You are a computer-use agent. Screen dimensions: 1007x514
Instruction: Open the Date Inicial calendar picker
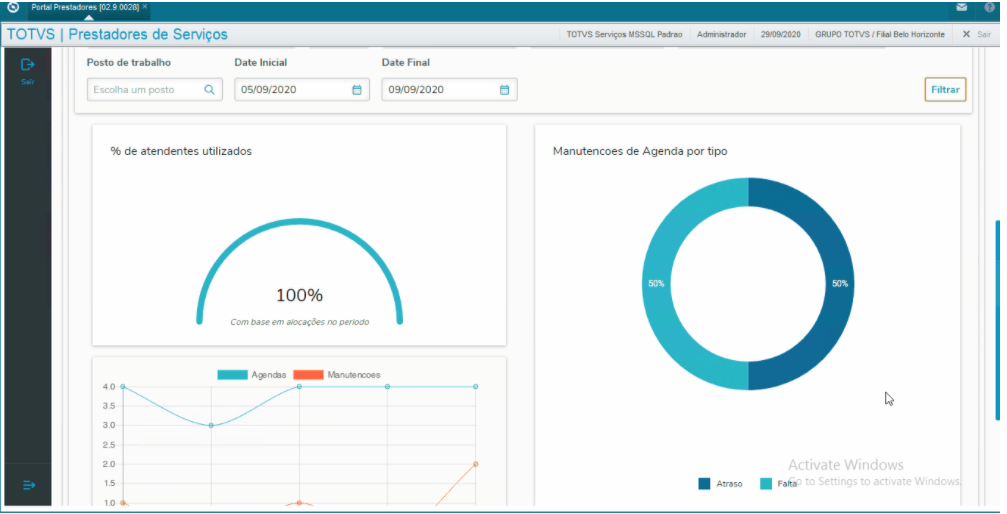point(357,90)
